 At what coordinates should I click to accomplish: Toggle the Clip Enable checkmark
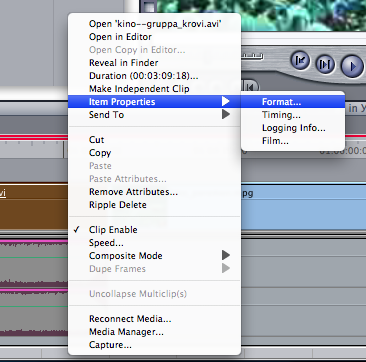tap(154, 230)
